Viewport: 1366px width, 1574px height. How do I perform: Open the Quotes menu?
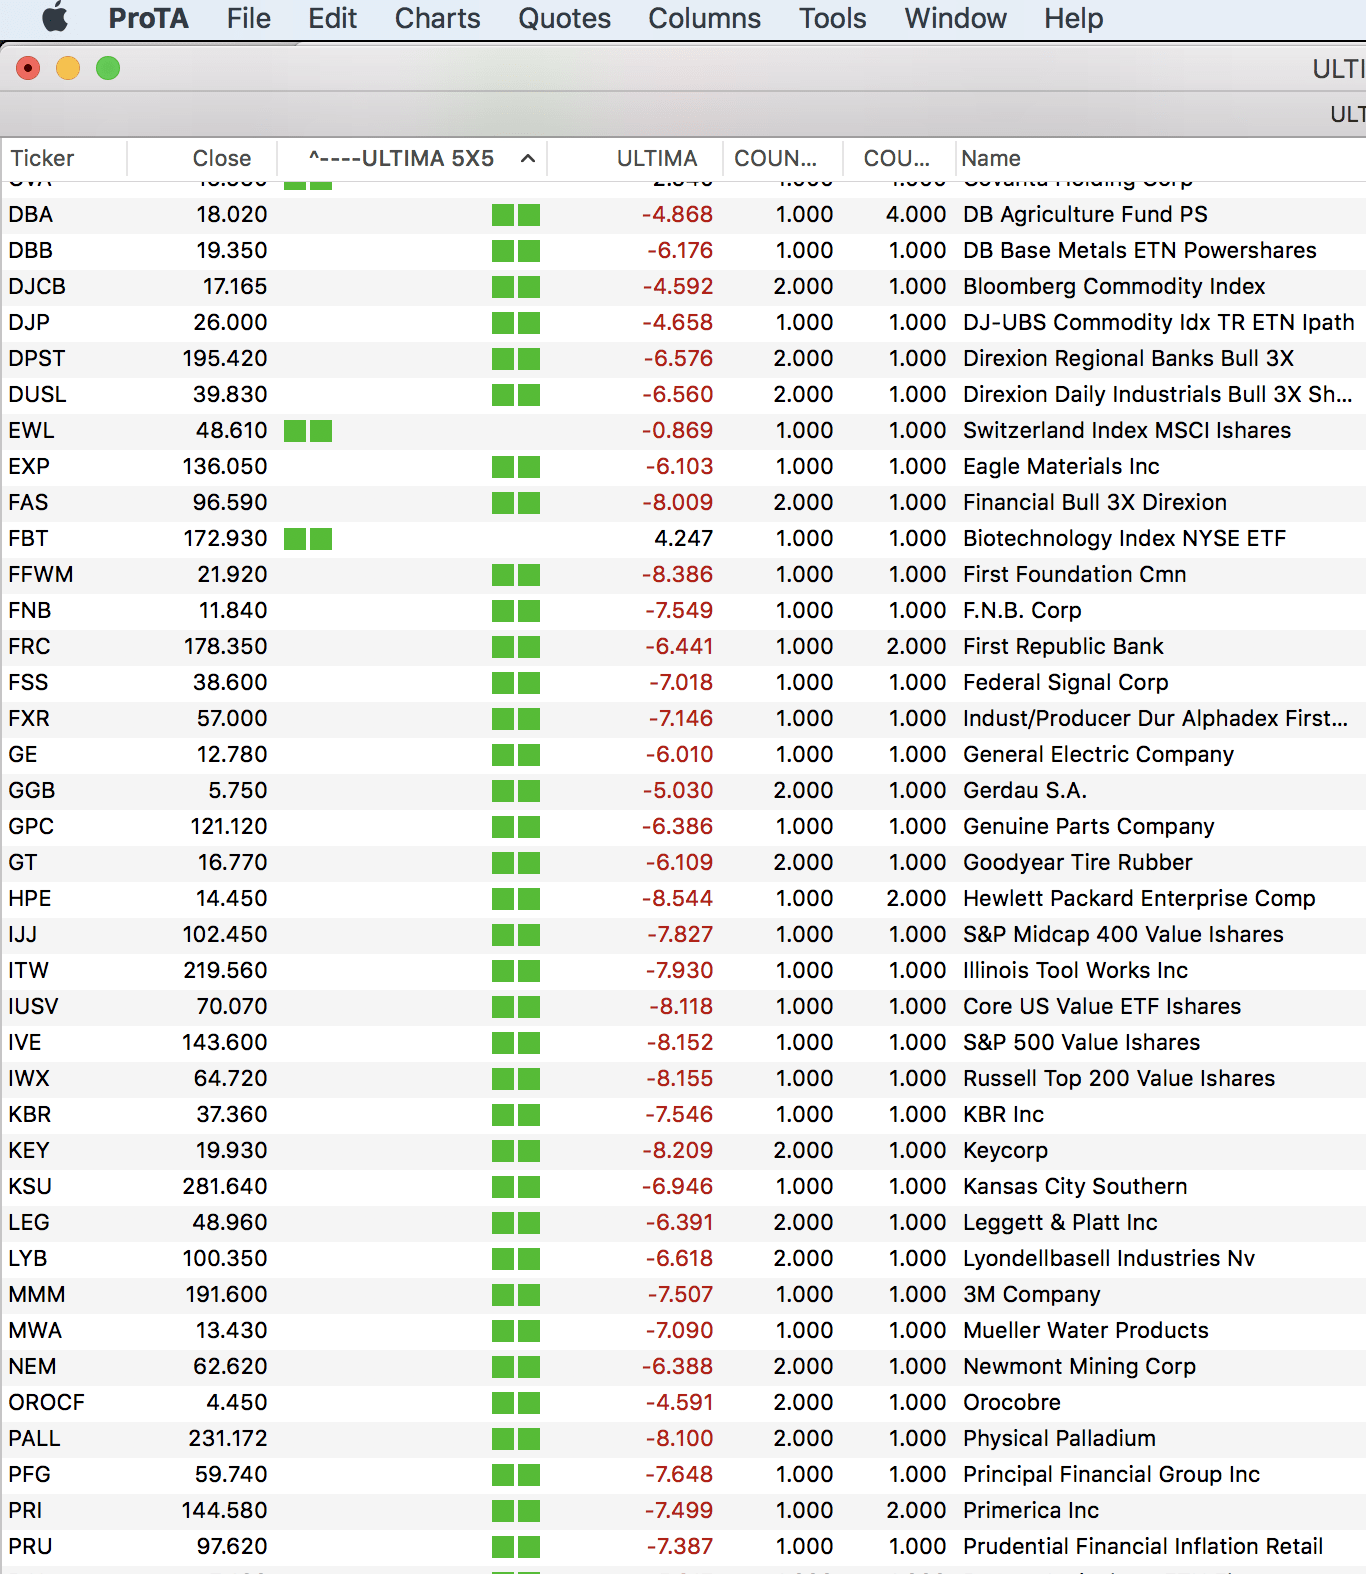pos(564,18)
